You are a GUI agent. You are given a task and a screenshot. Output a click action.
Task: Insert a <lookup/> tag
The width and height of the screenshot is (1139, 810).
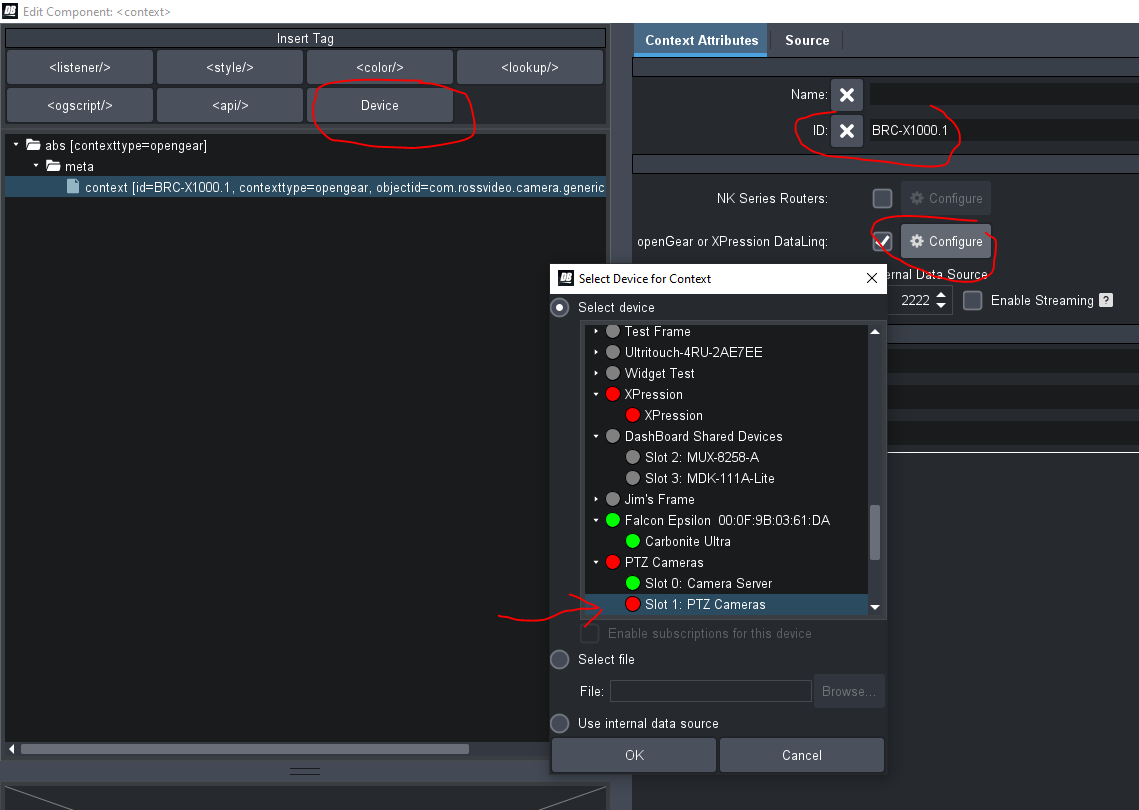click(530, 68)
